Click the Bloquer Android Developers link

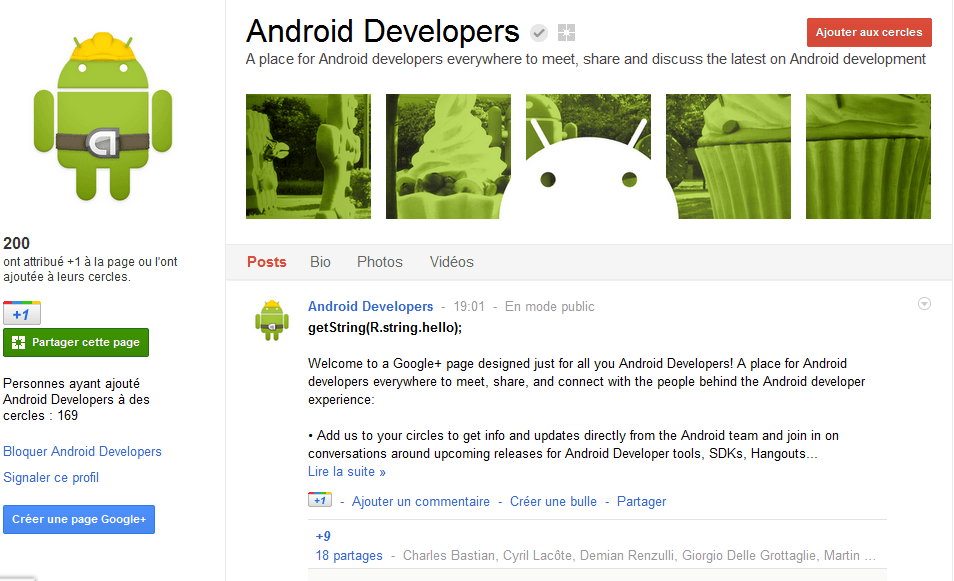click(x=82, y=451)
